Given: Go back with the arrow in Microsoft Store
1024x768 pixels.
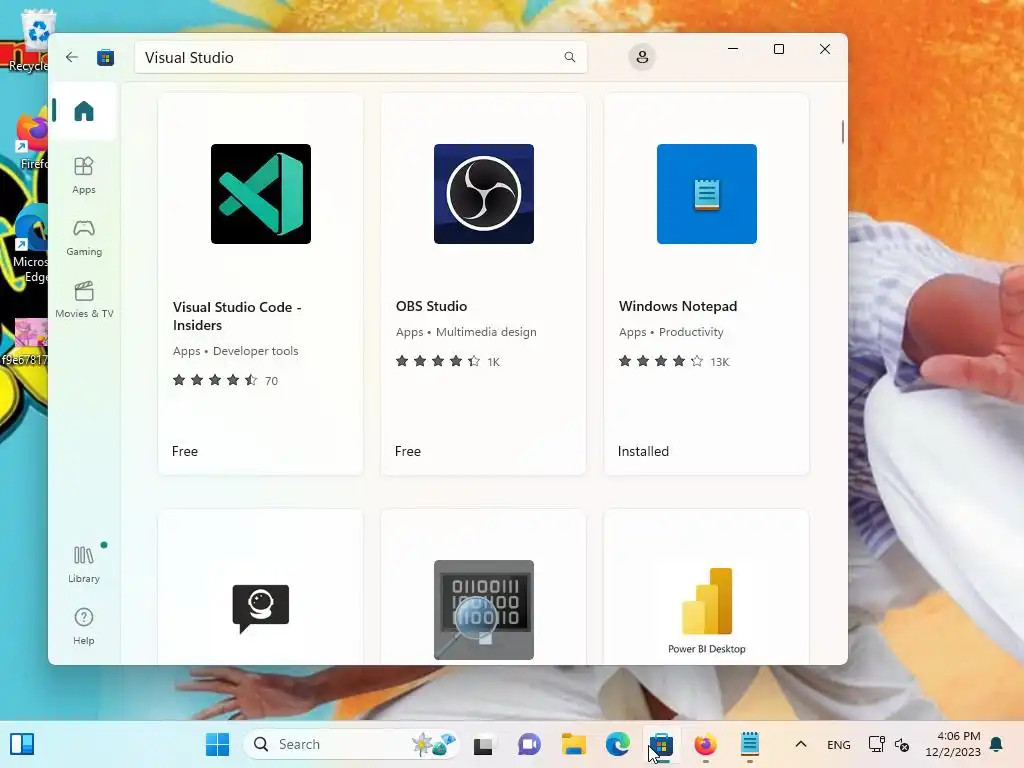Looking at the screenshot, I should (x=72, y=57).
